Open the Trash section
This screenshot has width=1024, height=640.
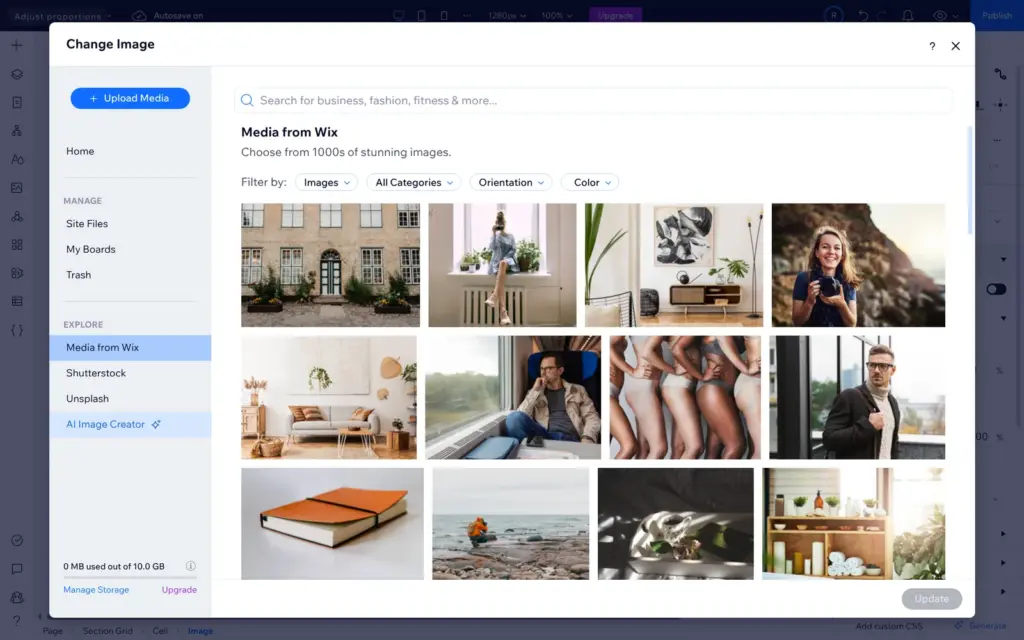[78, 275]
